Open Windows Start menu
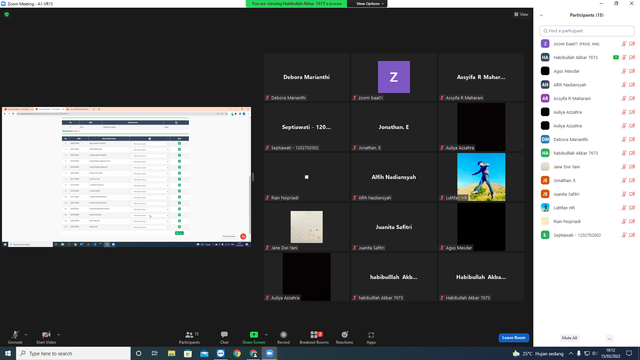Viewport: 640px width, 360px height. (8, 353)
